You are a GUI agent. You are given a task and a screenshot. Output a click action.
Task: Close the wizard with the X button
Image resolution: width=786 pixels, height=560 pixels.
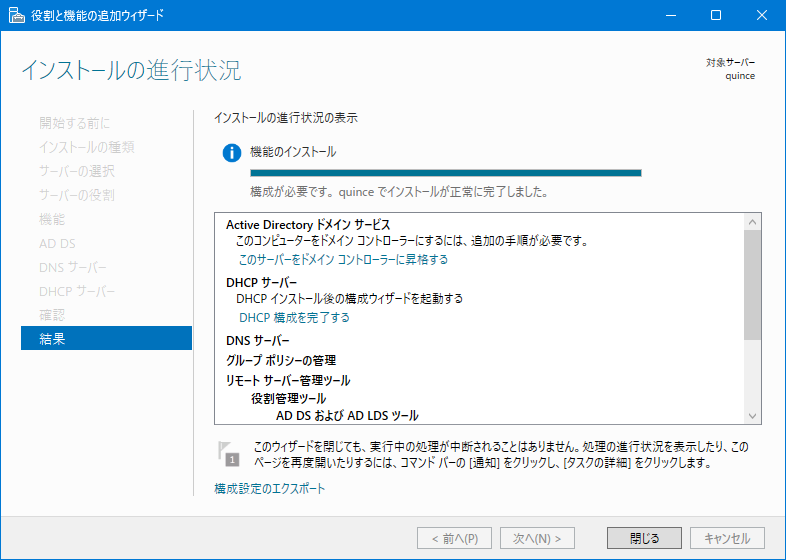tap(761, 16)
